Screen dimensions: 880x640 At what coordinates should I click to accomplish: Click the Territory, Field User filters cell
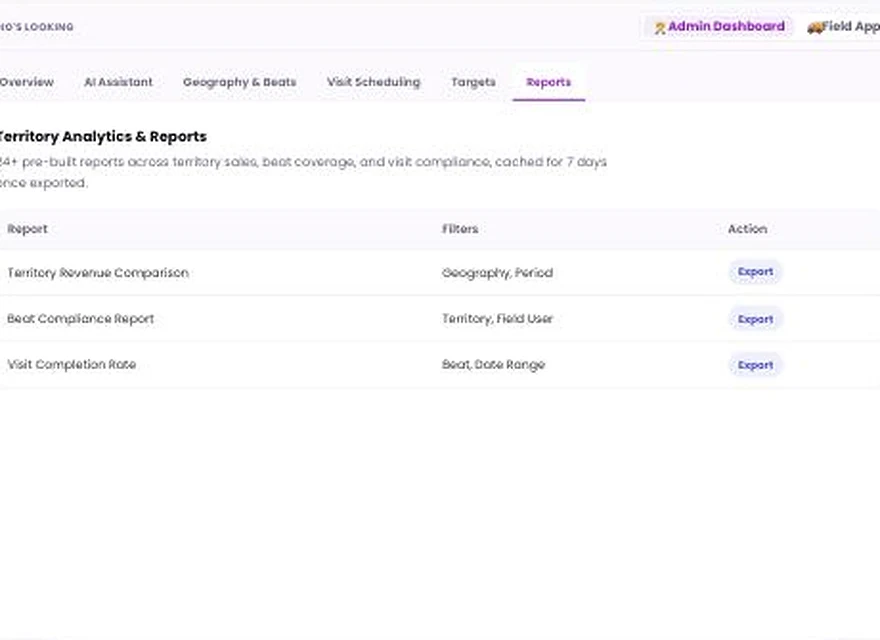[x=497, y=319]
